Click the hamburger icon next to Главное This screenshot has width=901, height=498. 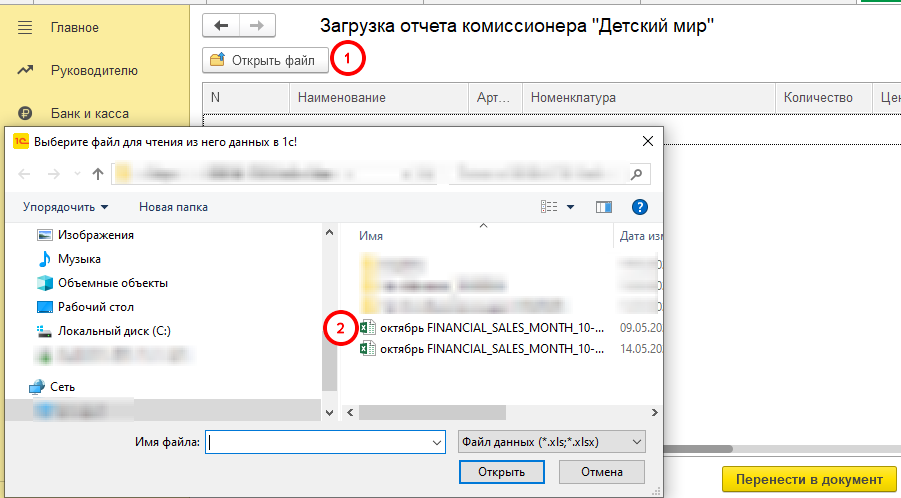[25, 28]
